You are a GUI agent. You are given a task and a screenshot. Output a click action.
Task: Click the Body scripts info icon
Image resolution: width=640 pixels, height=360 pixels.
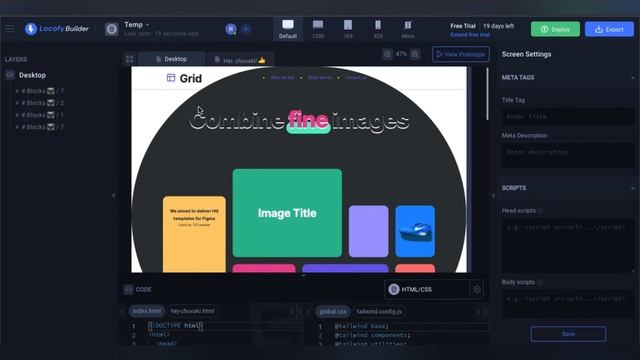tap(540, 282)
